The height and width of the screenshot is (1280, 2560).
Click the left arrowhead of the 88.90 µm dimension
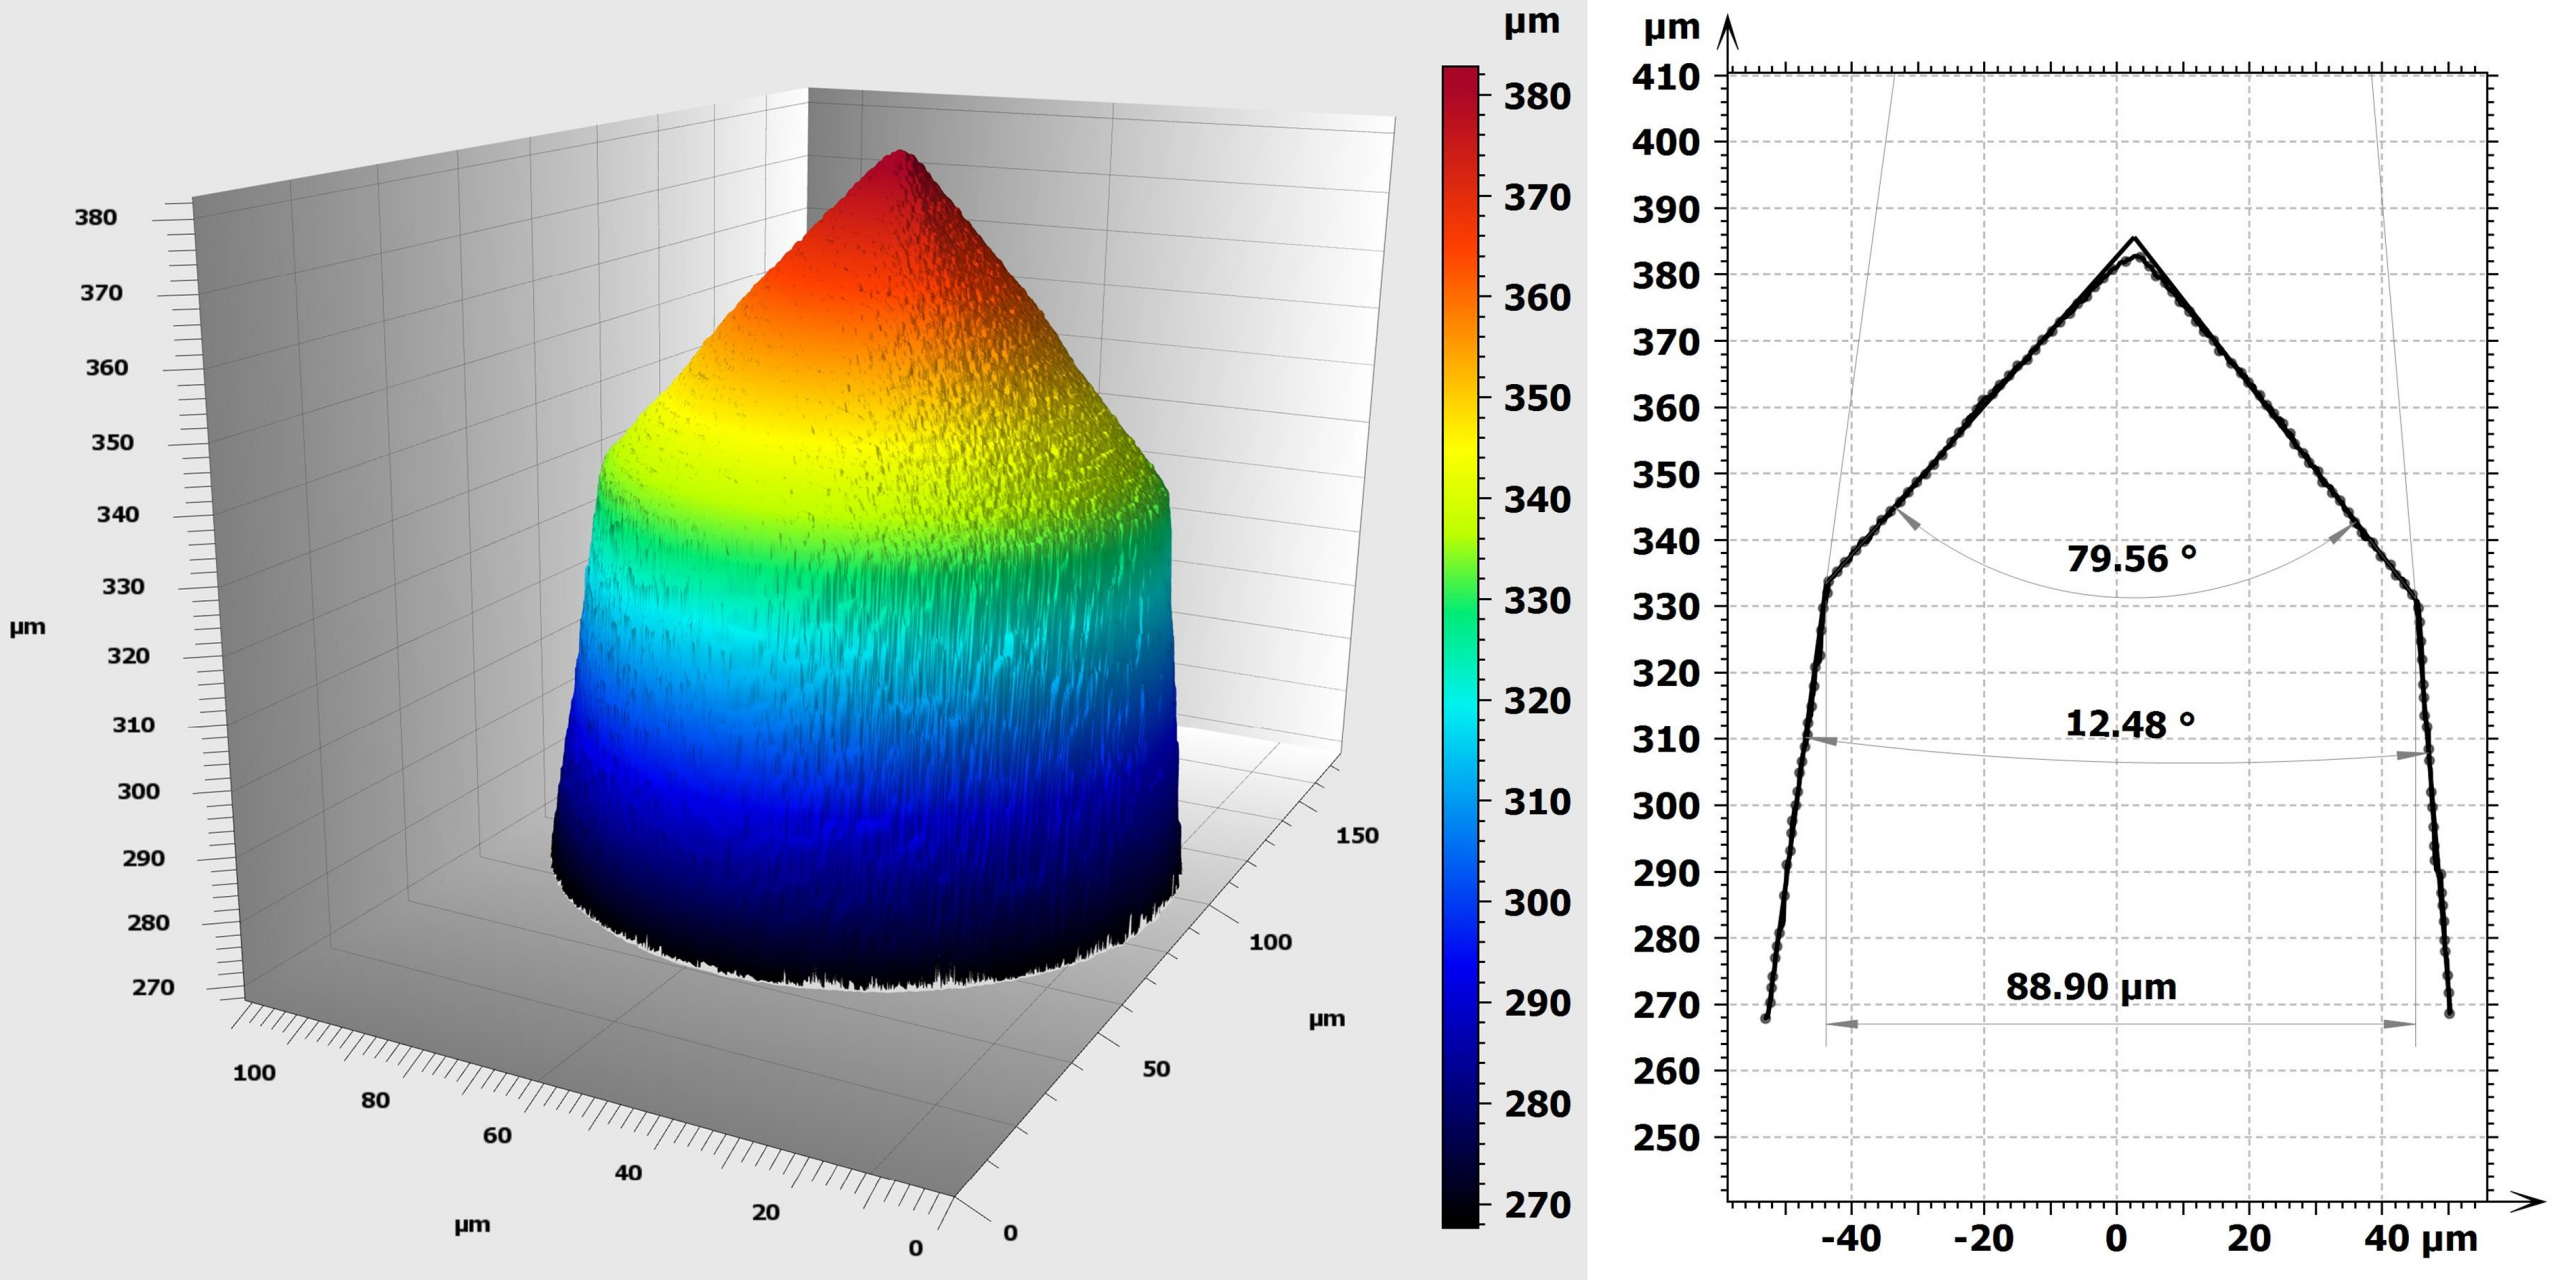click(x=1842, y=1024)
